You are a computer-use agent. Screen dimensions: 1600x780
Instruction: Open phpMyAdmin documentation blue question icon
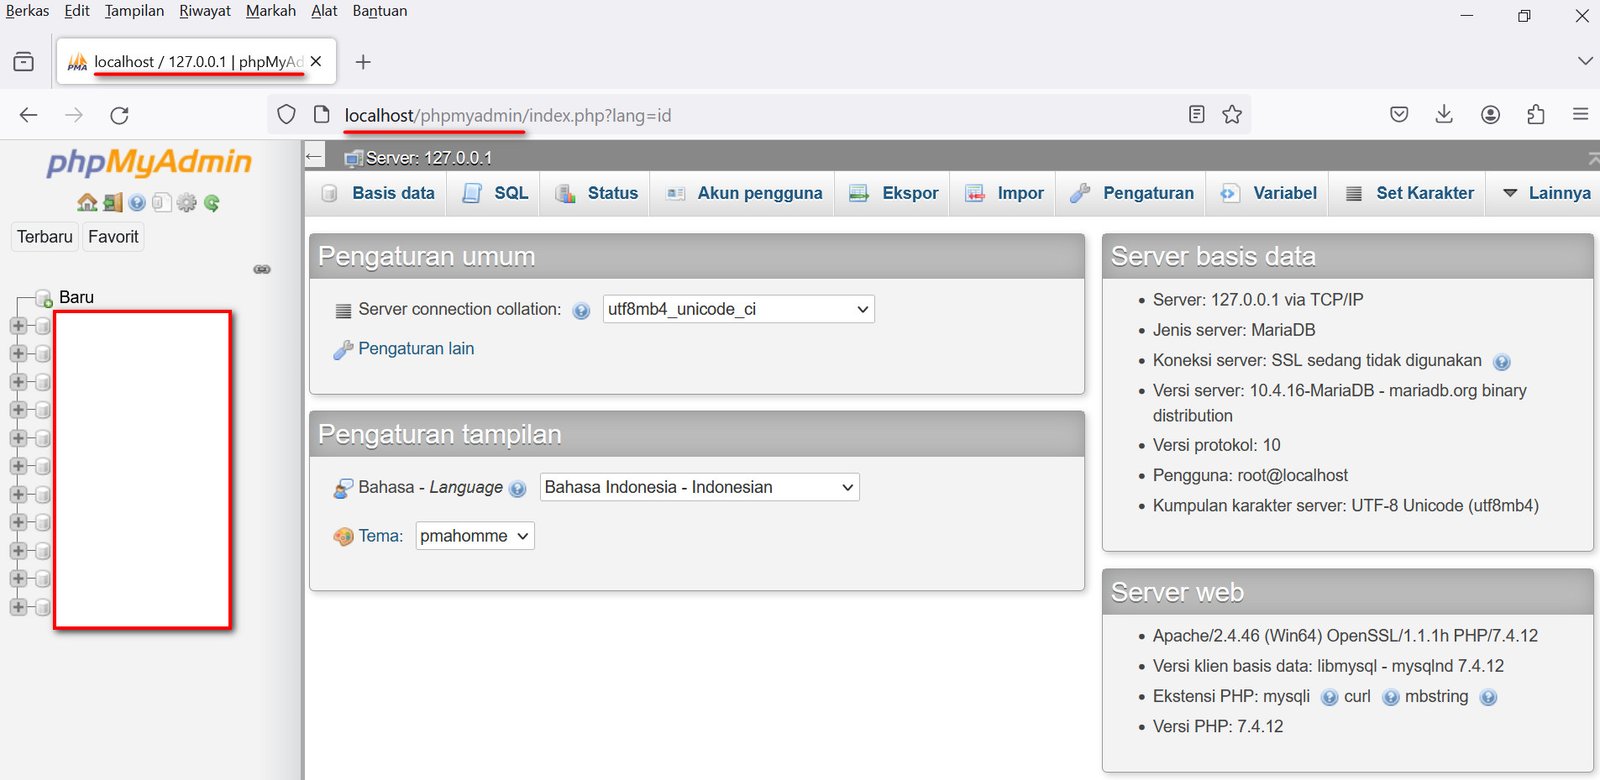(137, 203)
